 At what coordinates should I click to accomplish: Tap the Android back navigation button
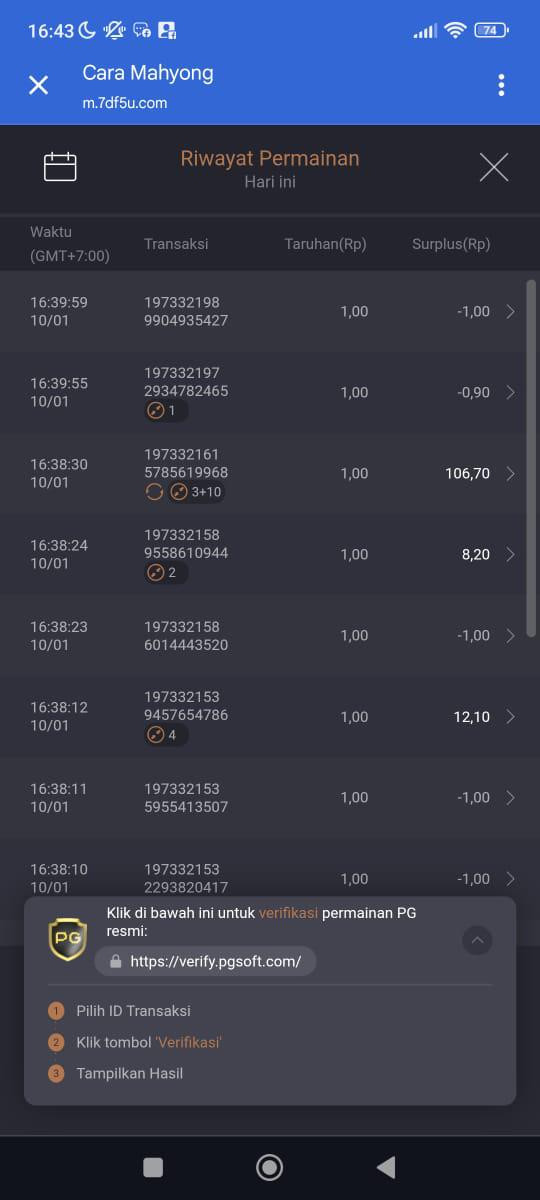pos(386,1167)
